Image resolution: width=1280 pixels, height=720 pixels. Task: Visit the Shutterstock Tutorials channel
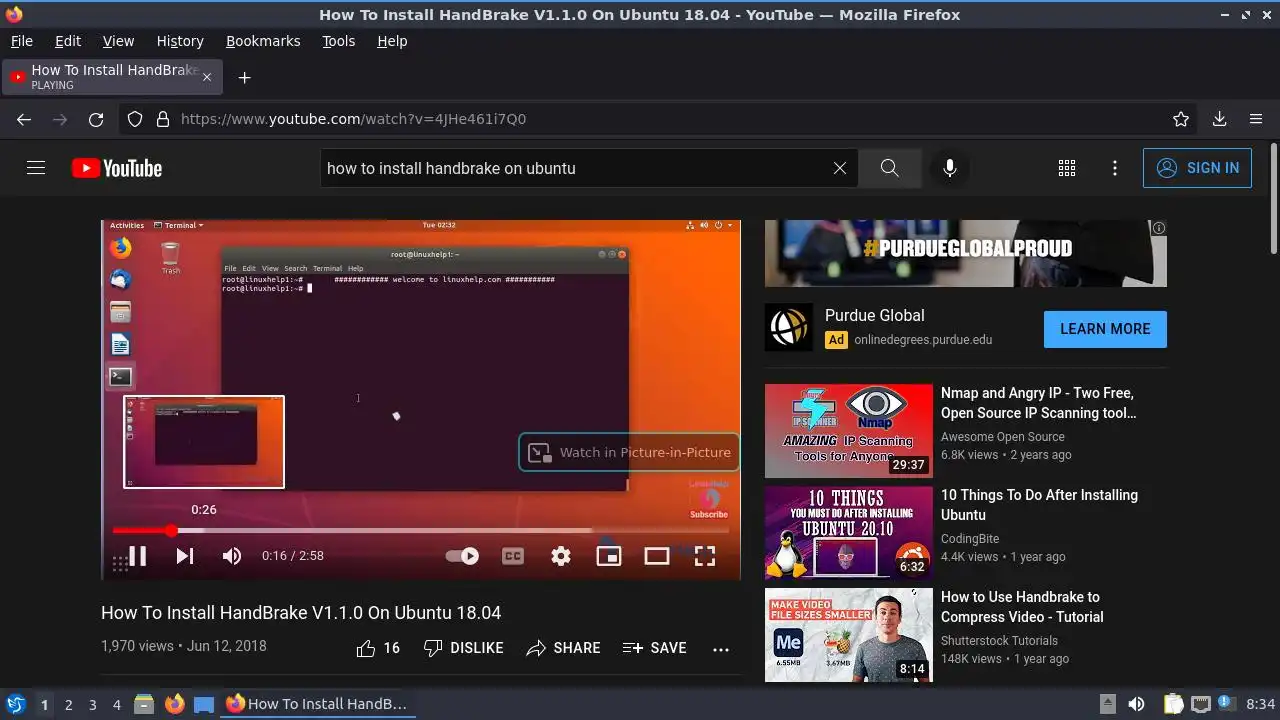pyautogui.click(x=999, y=641)
